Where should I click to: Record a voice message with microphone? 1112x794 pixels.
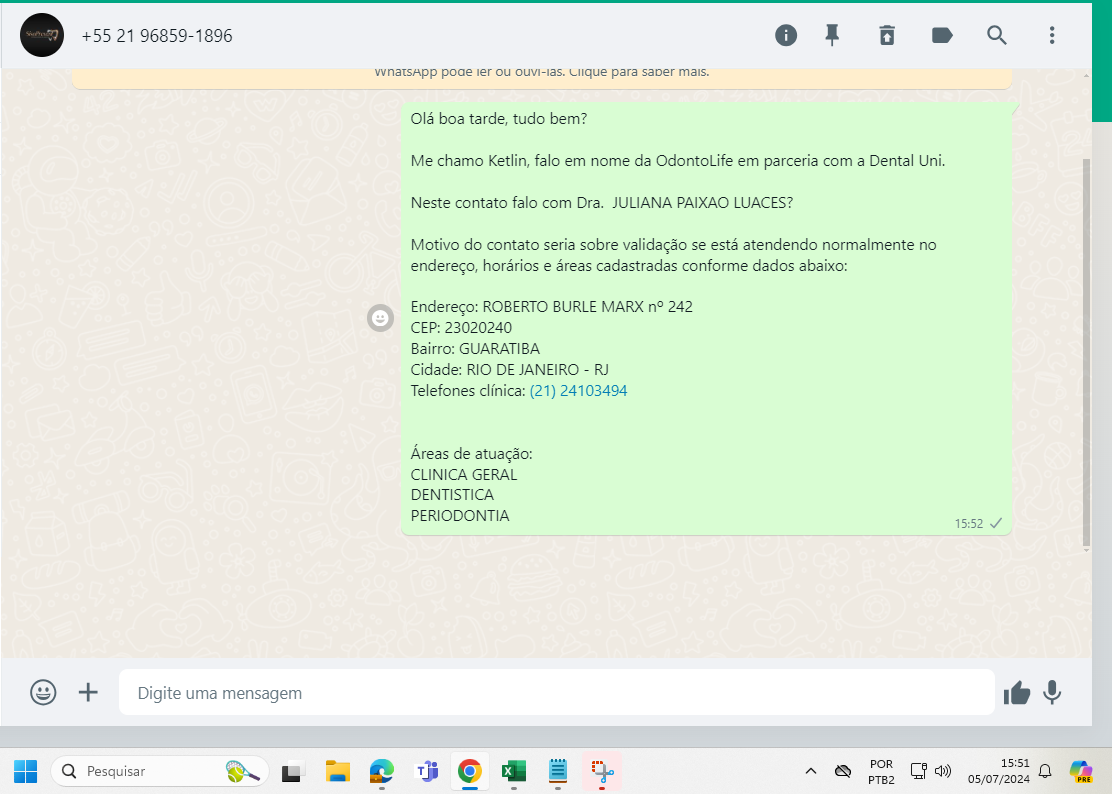(1052, 693)
